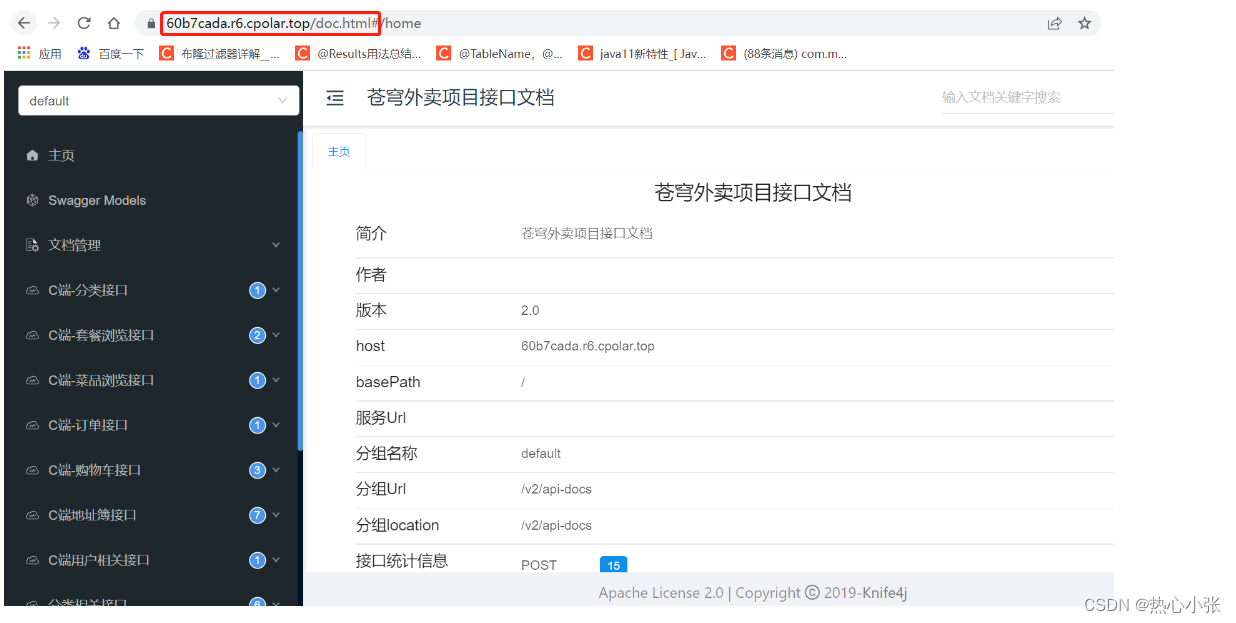Viewport: 1236px width, 623px height.
Task: Open the @Results用法总结 bookmark
Action: [x=358, y=54]
